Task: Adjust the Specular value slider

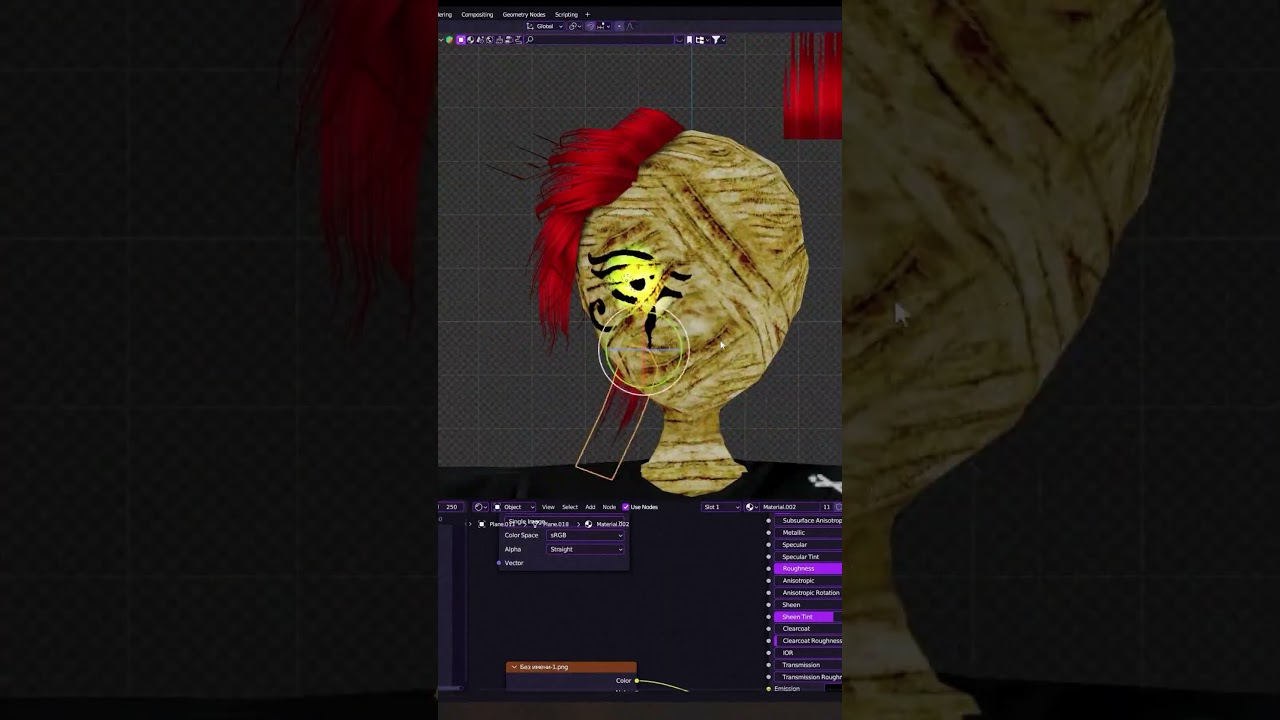Action: [809, 545]
